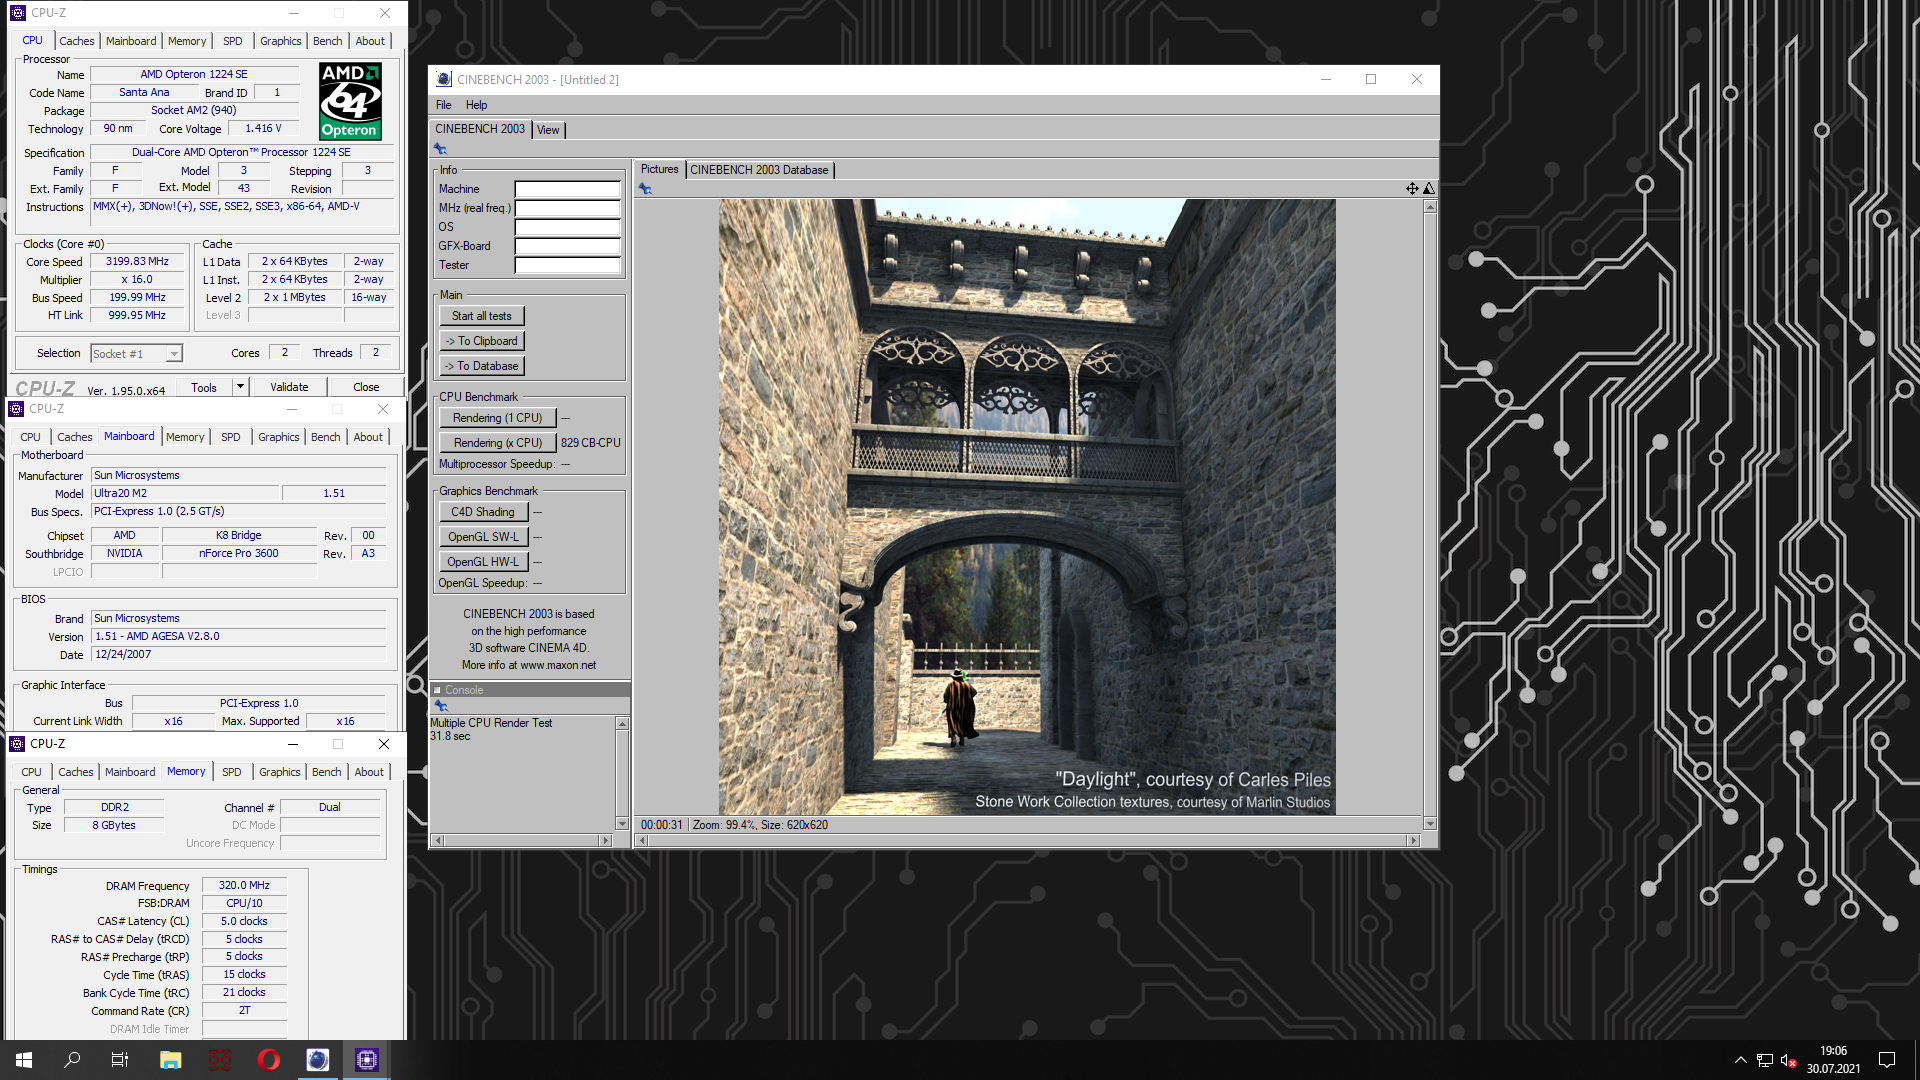Click the picture horizontal scroll right arrow
1920x1080 pixels.
1413,841
